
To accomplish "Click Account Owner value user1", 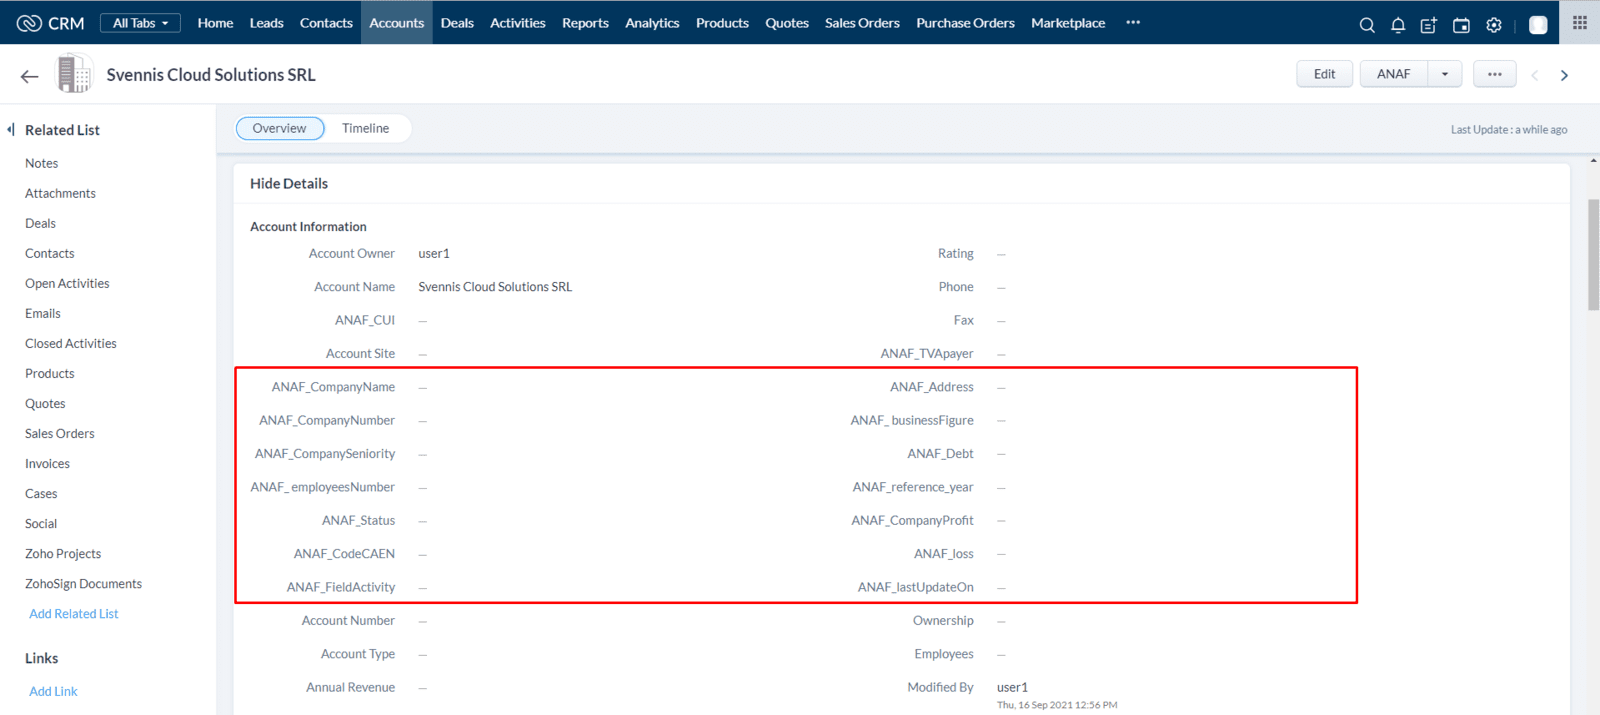I will click(x=434, y=254).
